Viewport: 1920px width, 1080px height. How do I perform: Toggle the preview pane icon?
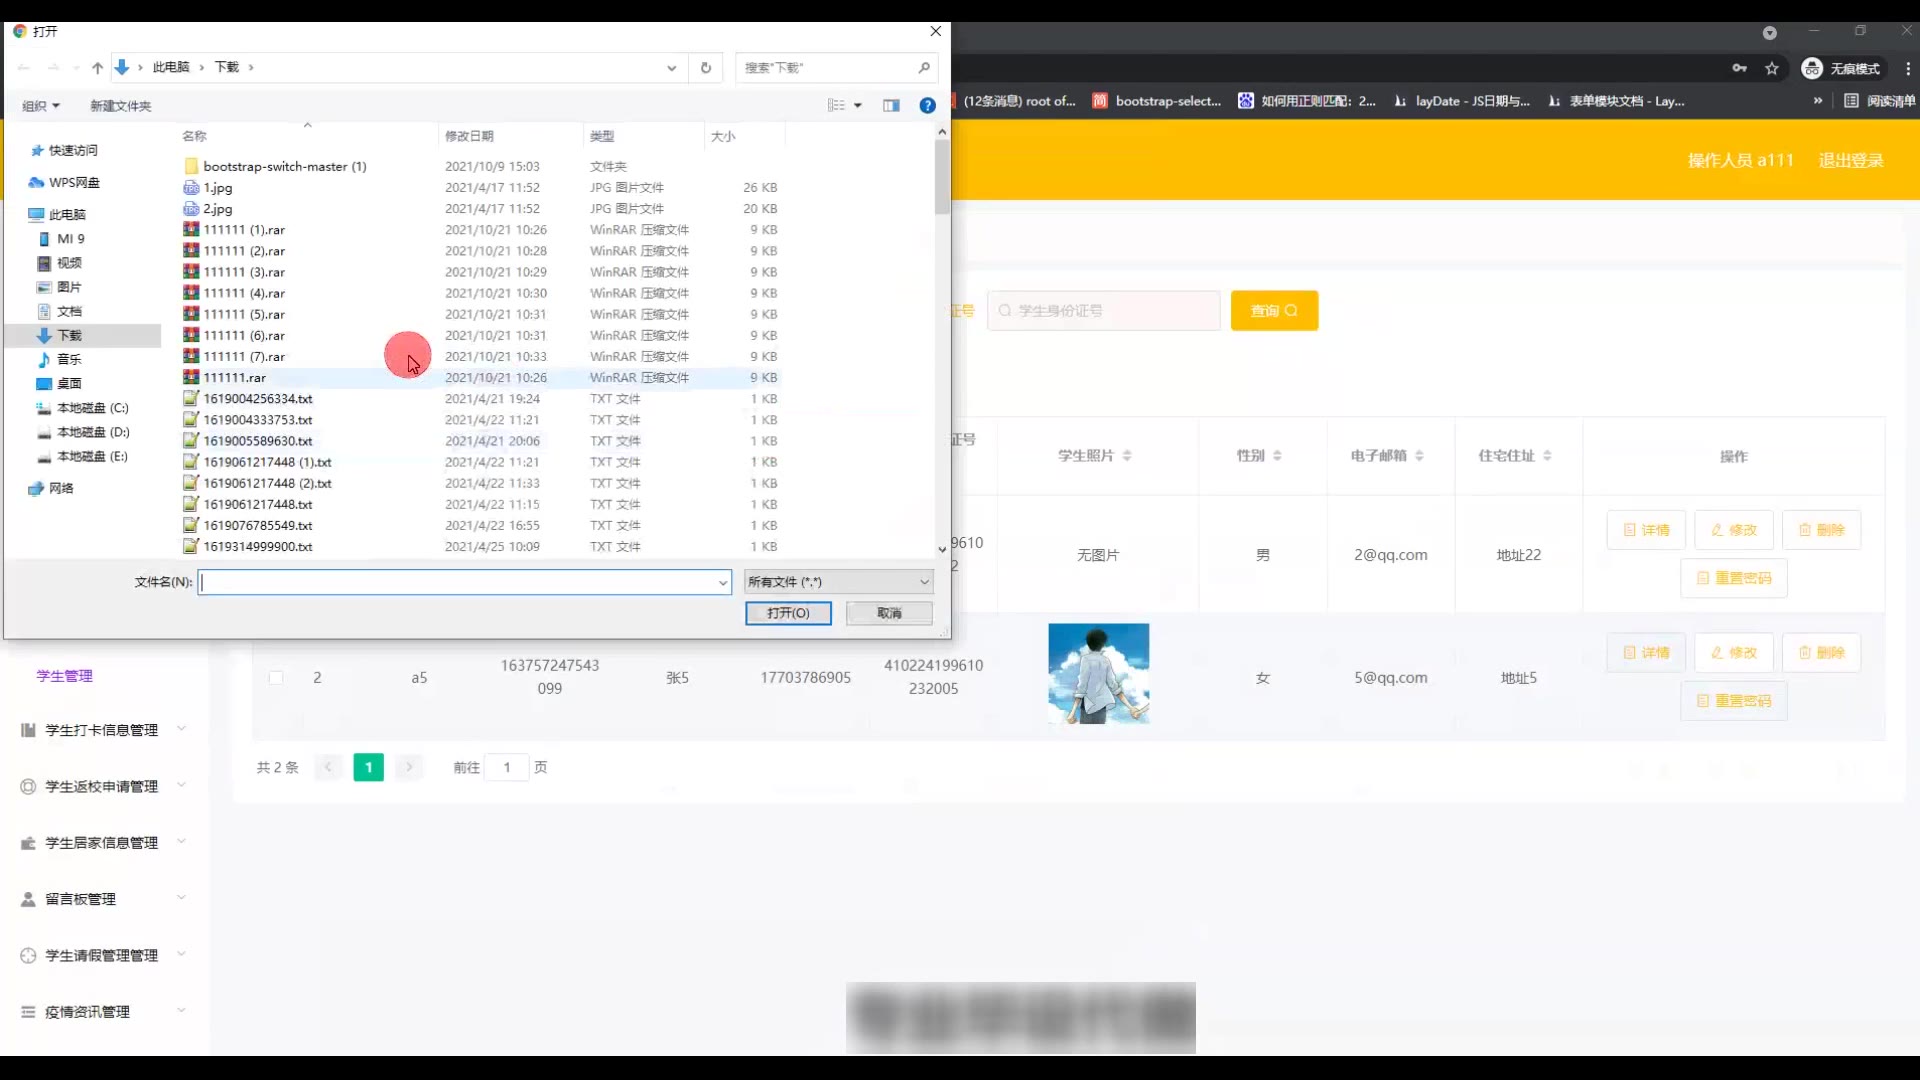pos(891,106)
